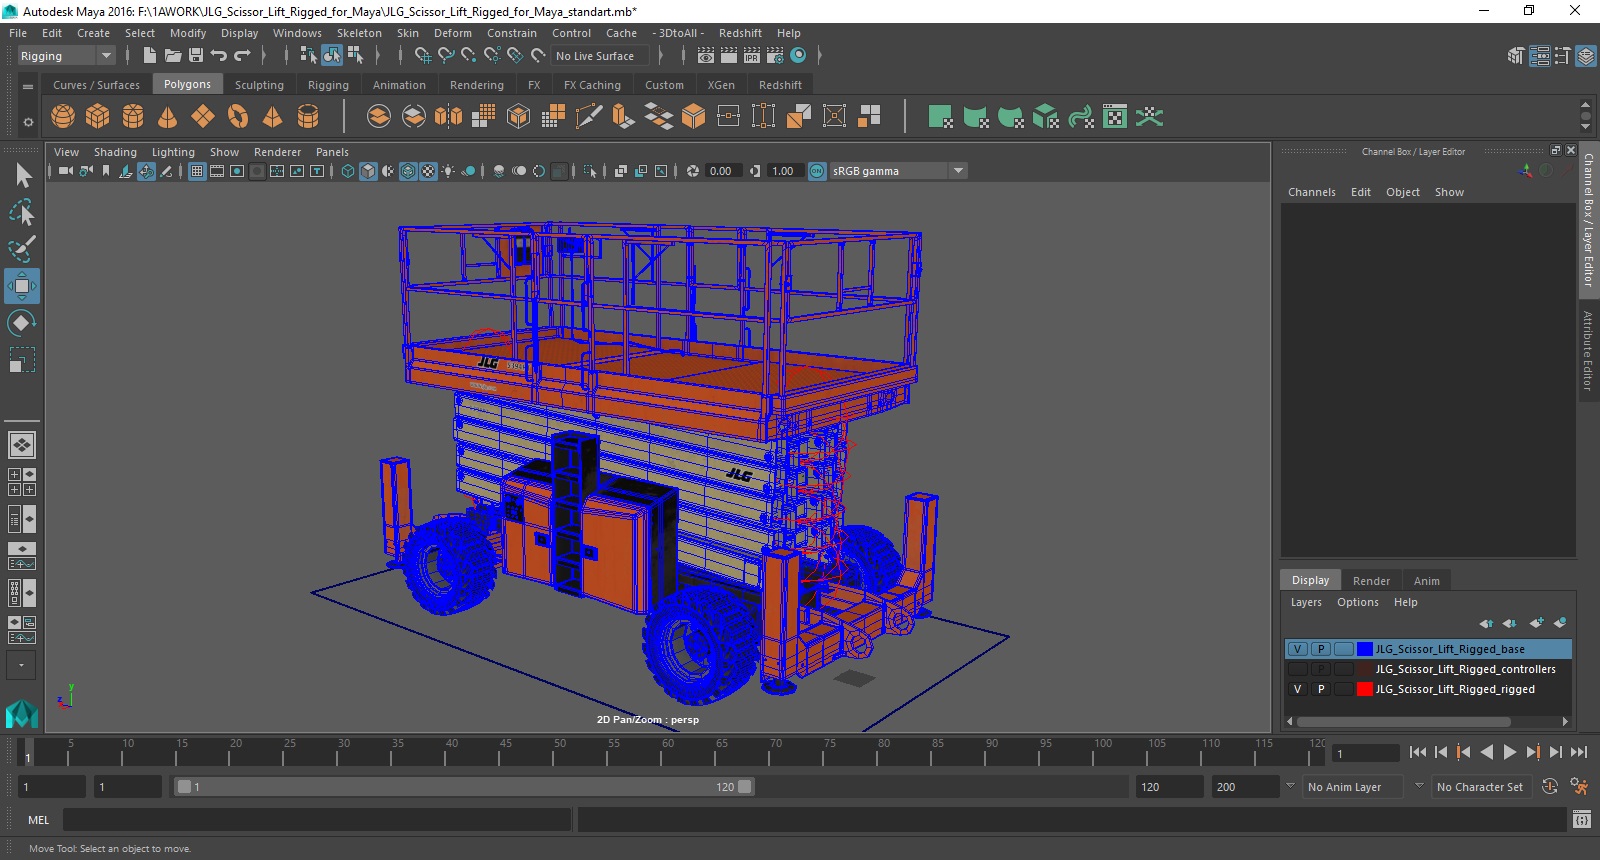Screen dimensions: 1600x860
Task: Toggle auto keyframe button
Action: click(1550, 787)
